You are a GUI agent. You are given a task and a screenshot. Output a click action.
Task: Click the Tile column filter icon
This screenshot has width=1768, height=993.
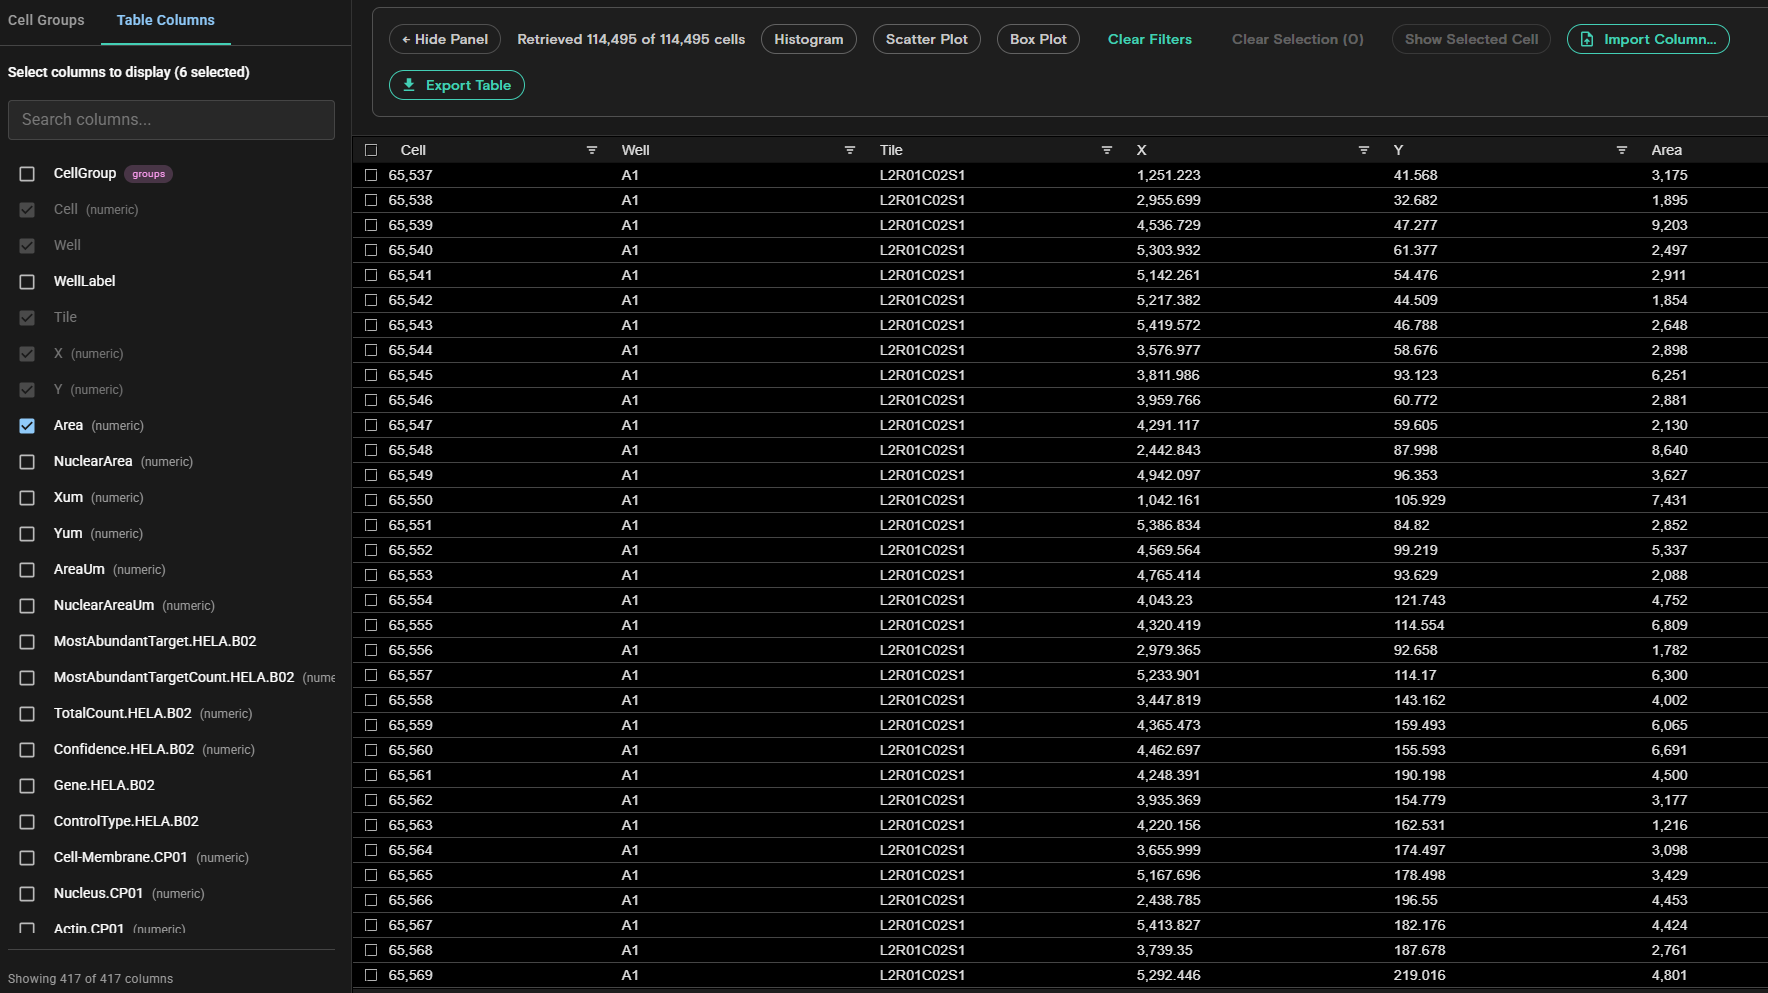click(1107, 150)
